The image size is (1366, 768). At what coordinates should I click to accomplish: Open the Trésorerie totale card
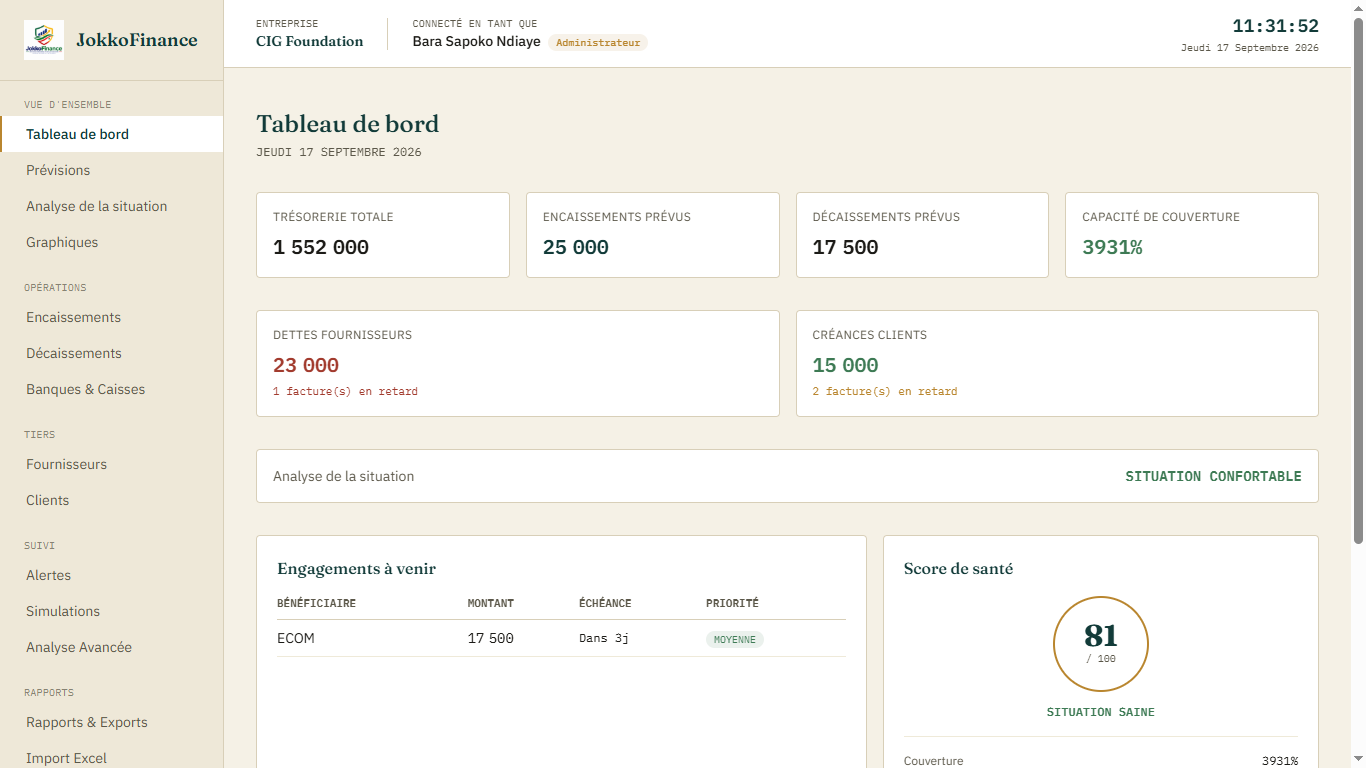click(x=383, y=235)
